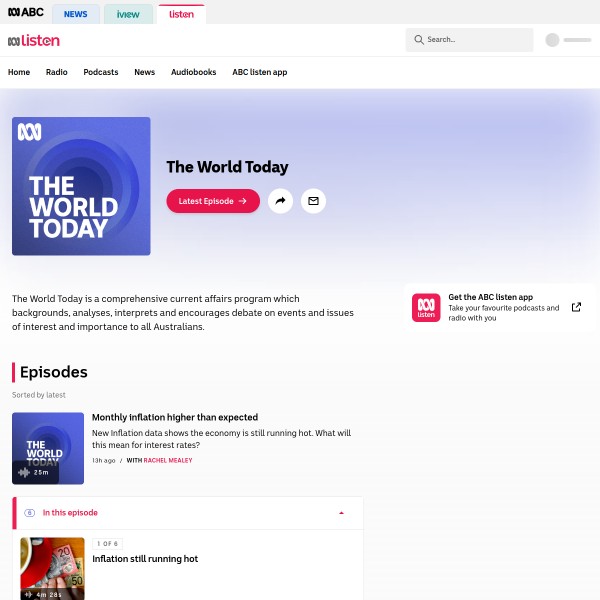Click the ABC listen logo
Viewport: 600px width, 600px height.
tap(34, 40)
